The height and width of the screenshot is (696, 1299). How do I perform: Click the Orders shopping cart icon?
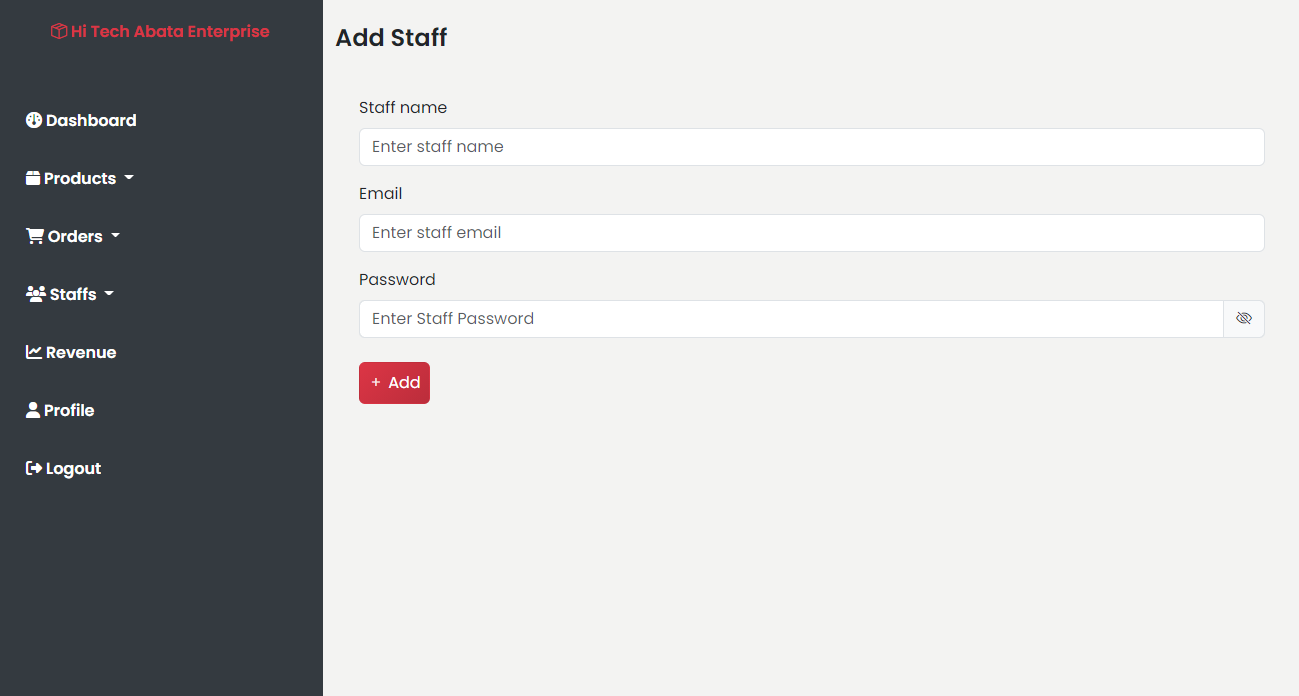pyautogui.click(x=35, y=236)
